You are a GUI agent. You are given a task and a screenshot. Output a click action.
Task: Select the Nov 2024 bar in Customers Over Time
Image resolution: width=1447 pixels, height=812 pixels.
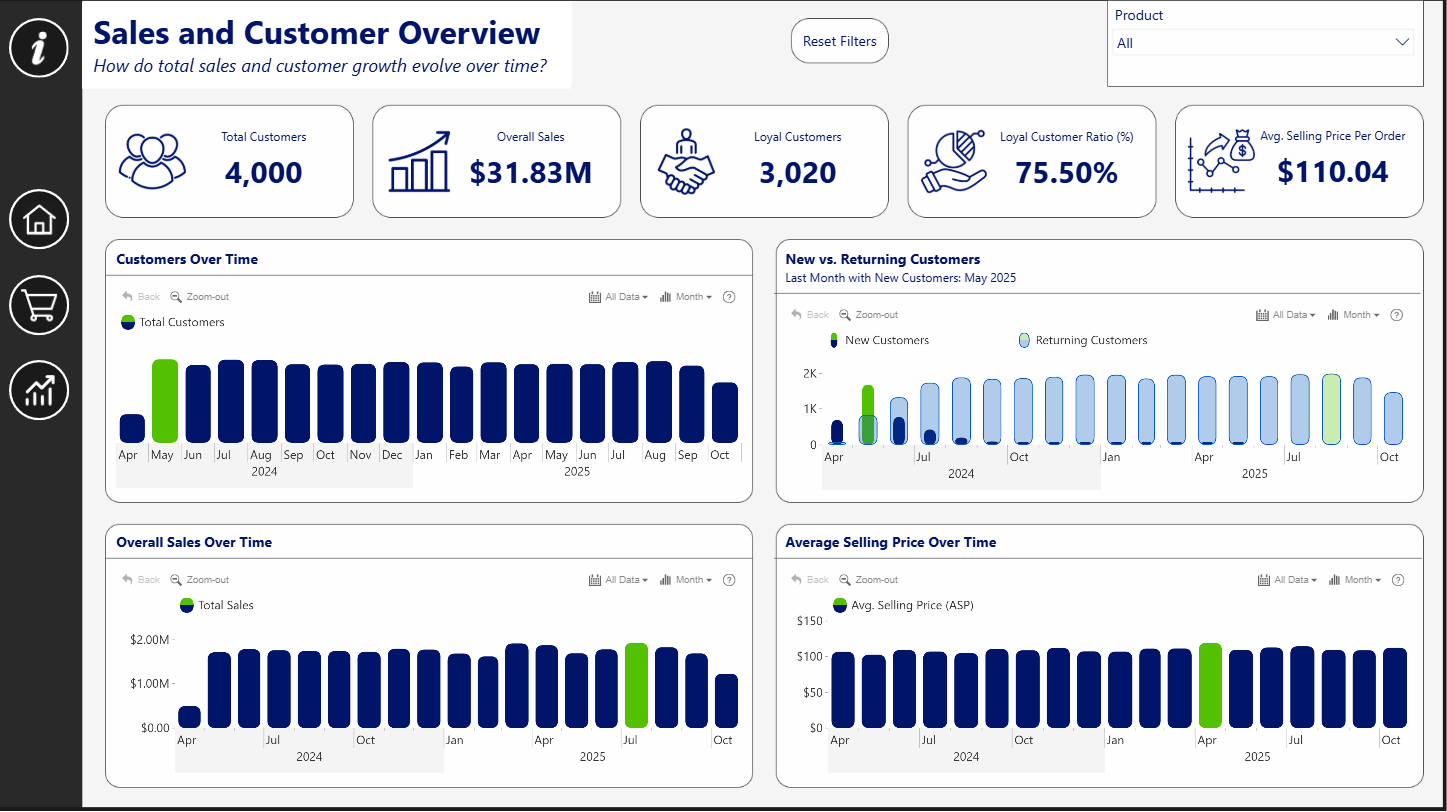pos(363,403)
